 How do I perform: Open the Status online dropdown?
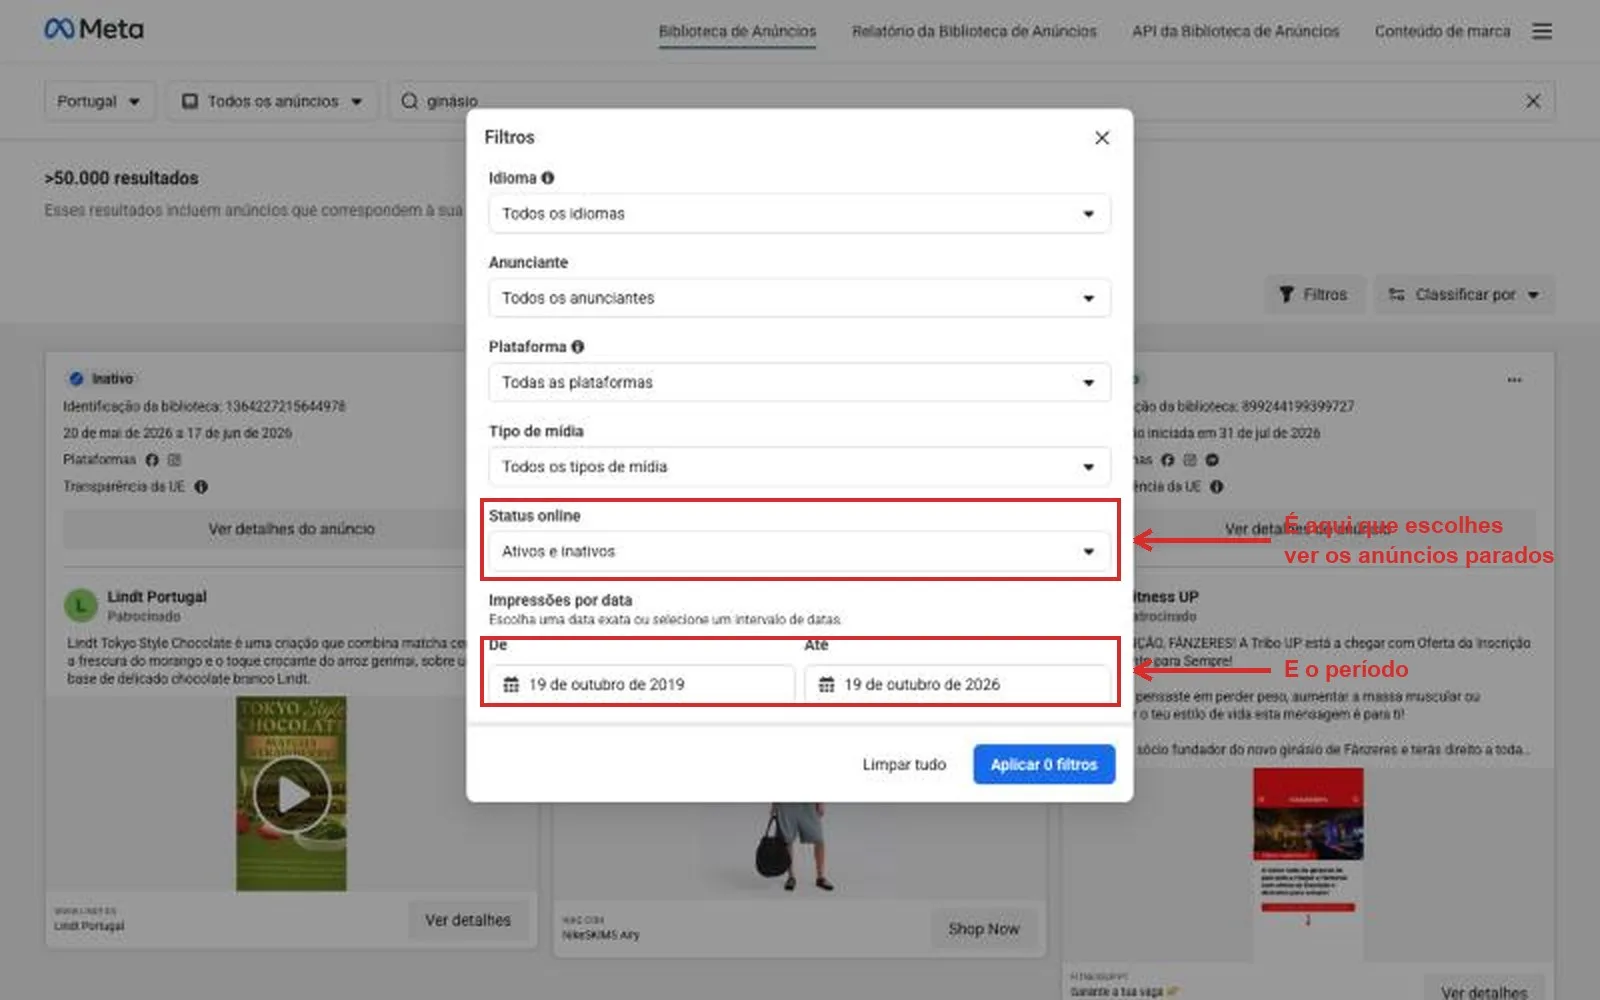799,551
